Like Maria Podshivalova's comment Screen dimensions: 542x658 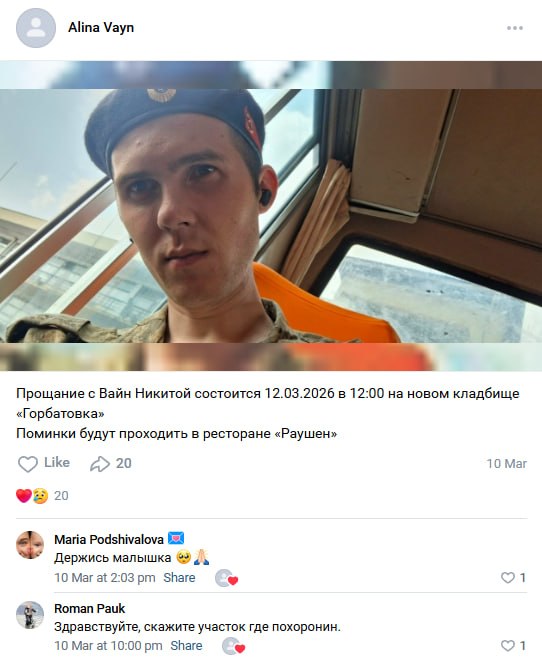point(513,578)
